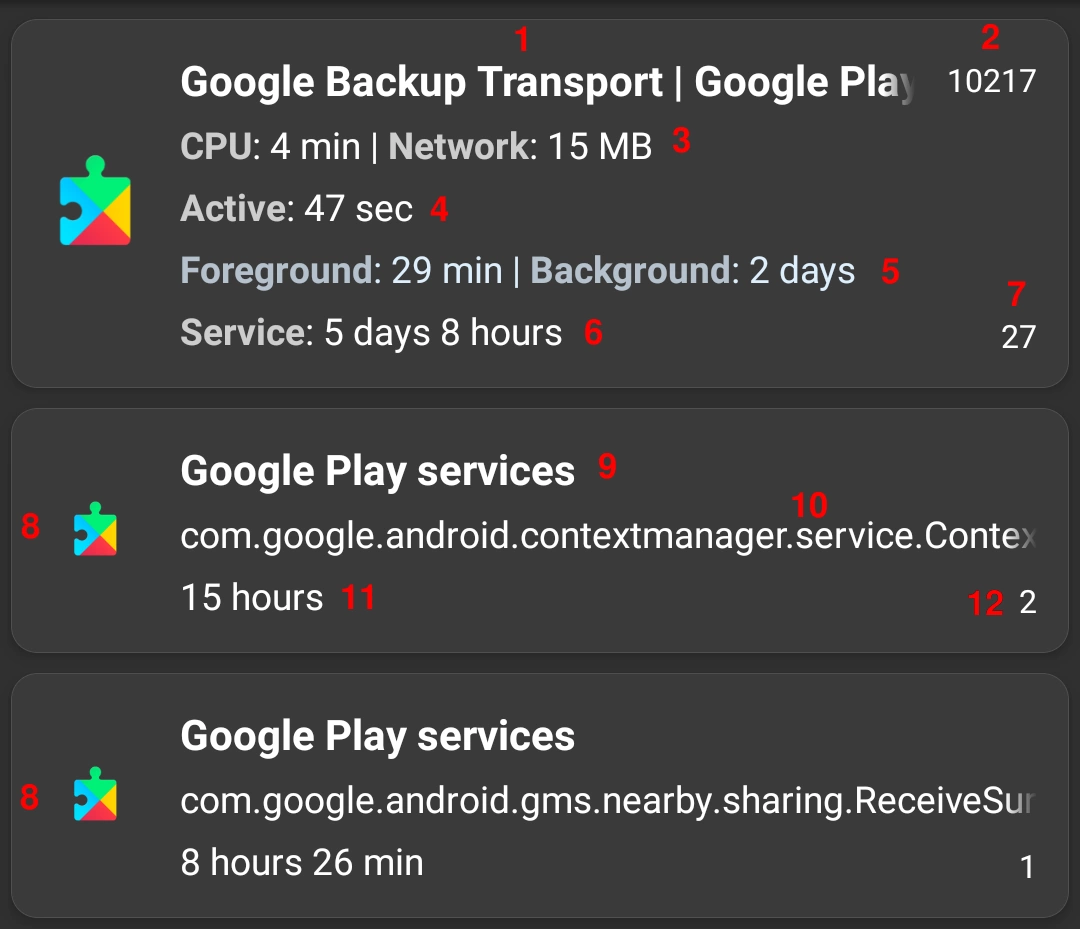Viewport: 1080px width, 929px height.
Task: Select the Google Play services icon on ContextManager card
Action: (97, 531)
